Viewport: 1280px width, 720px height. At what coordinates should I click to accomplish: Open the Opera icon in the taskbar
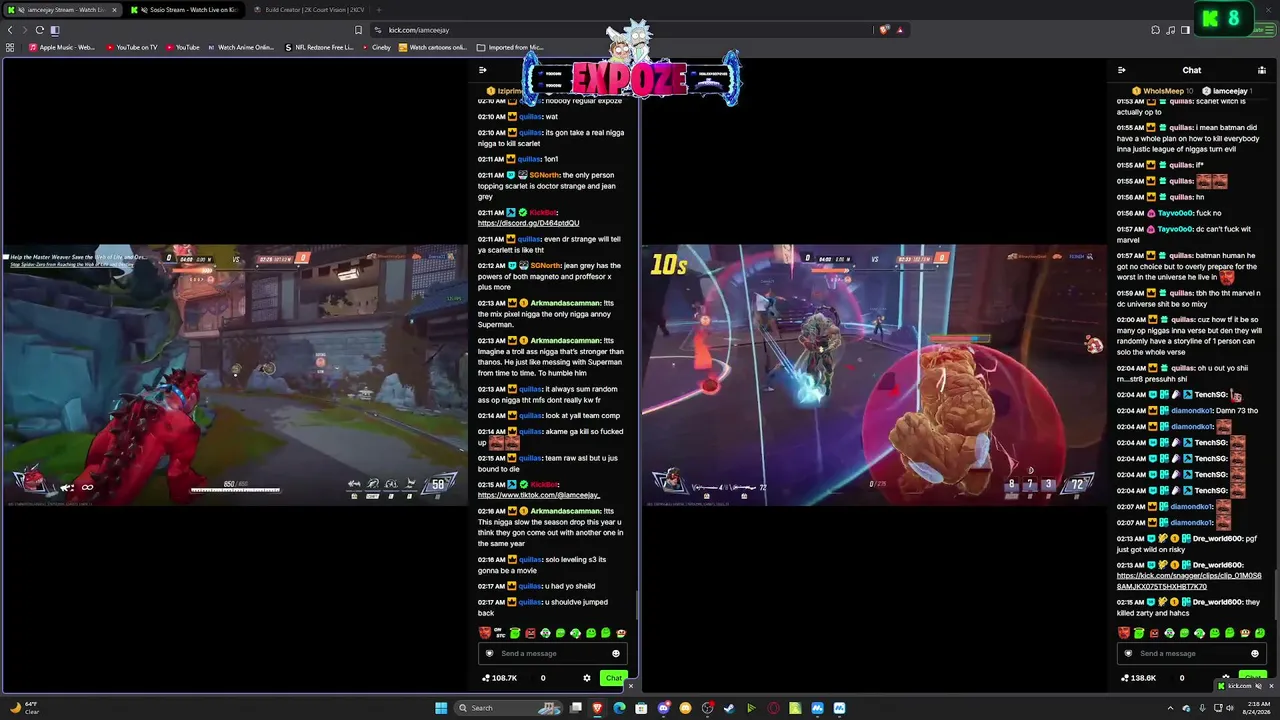773,708
